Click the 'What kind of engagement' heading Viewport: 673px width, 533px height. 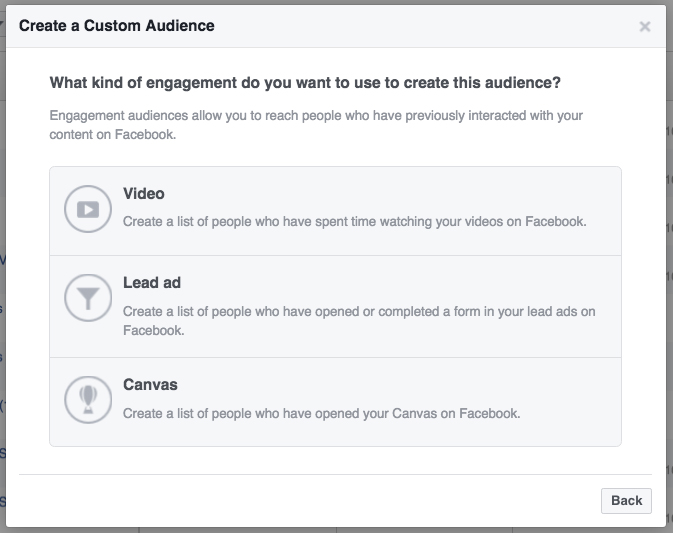tap(305, 83)
